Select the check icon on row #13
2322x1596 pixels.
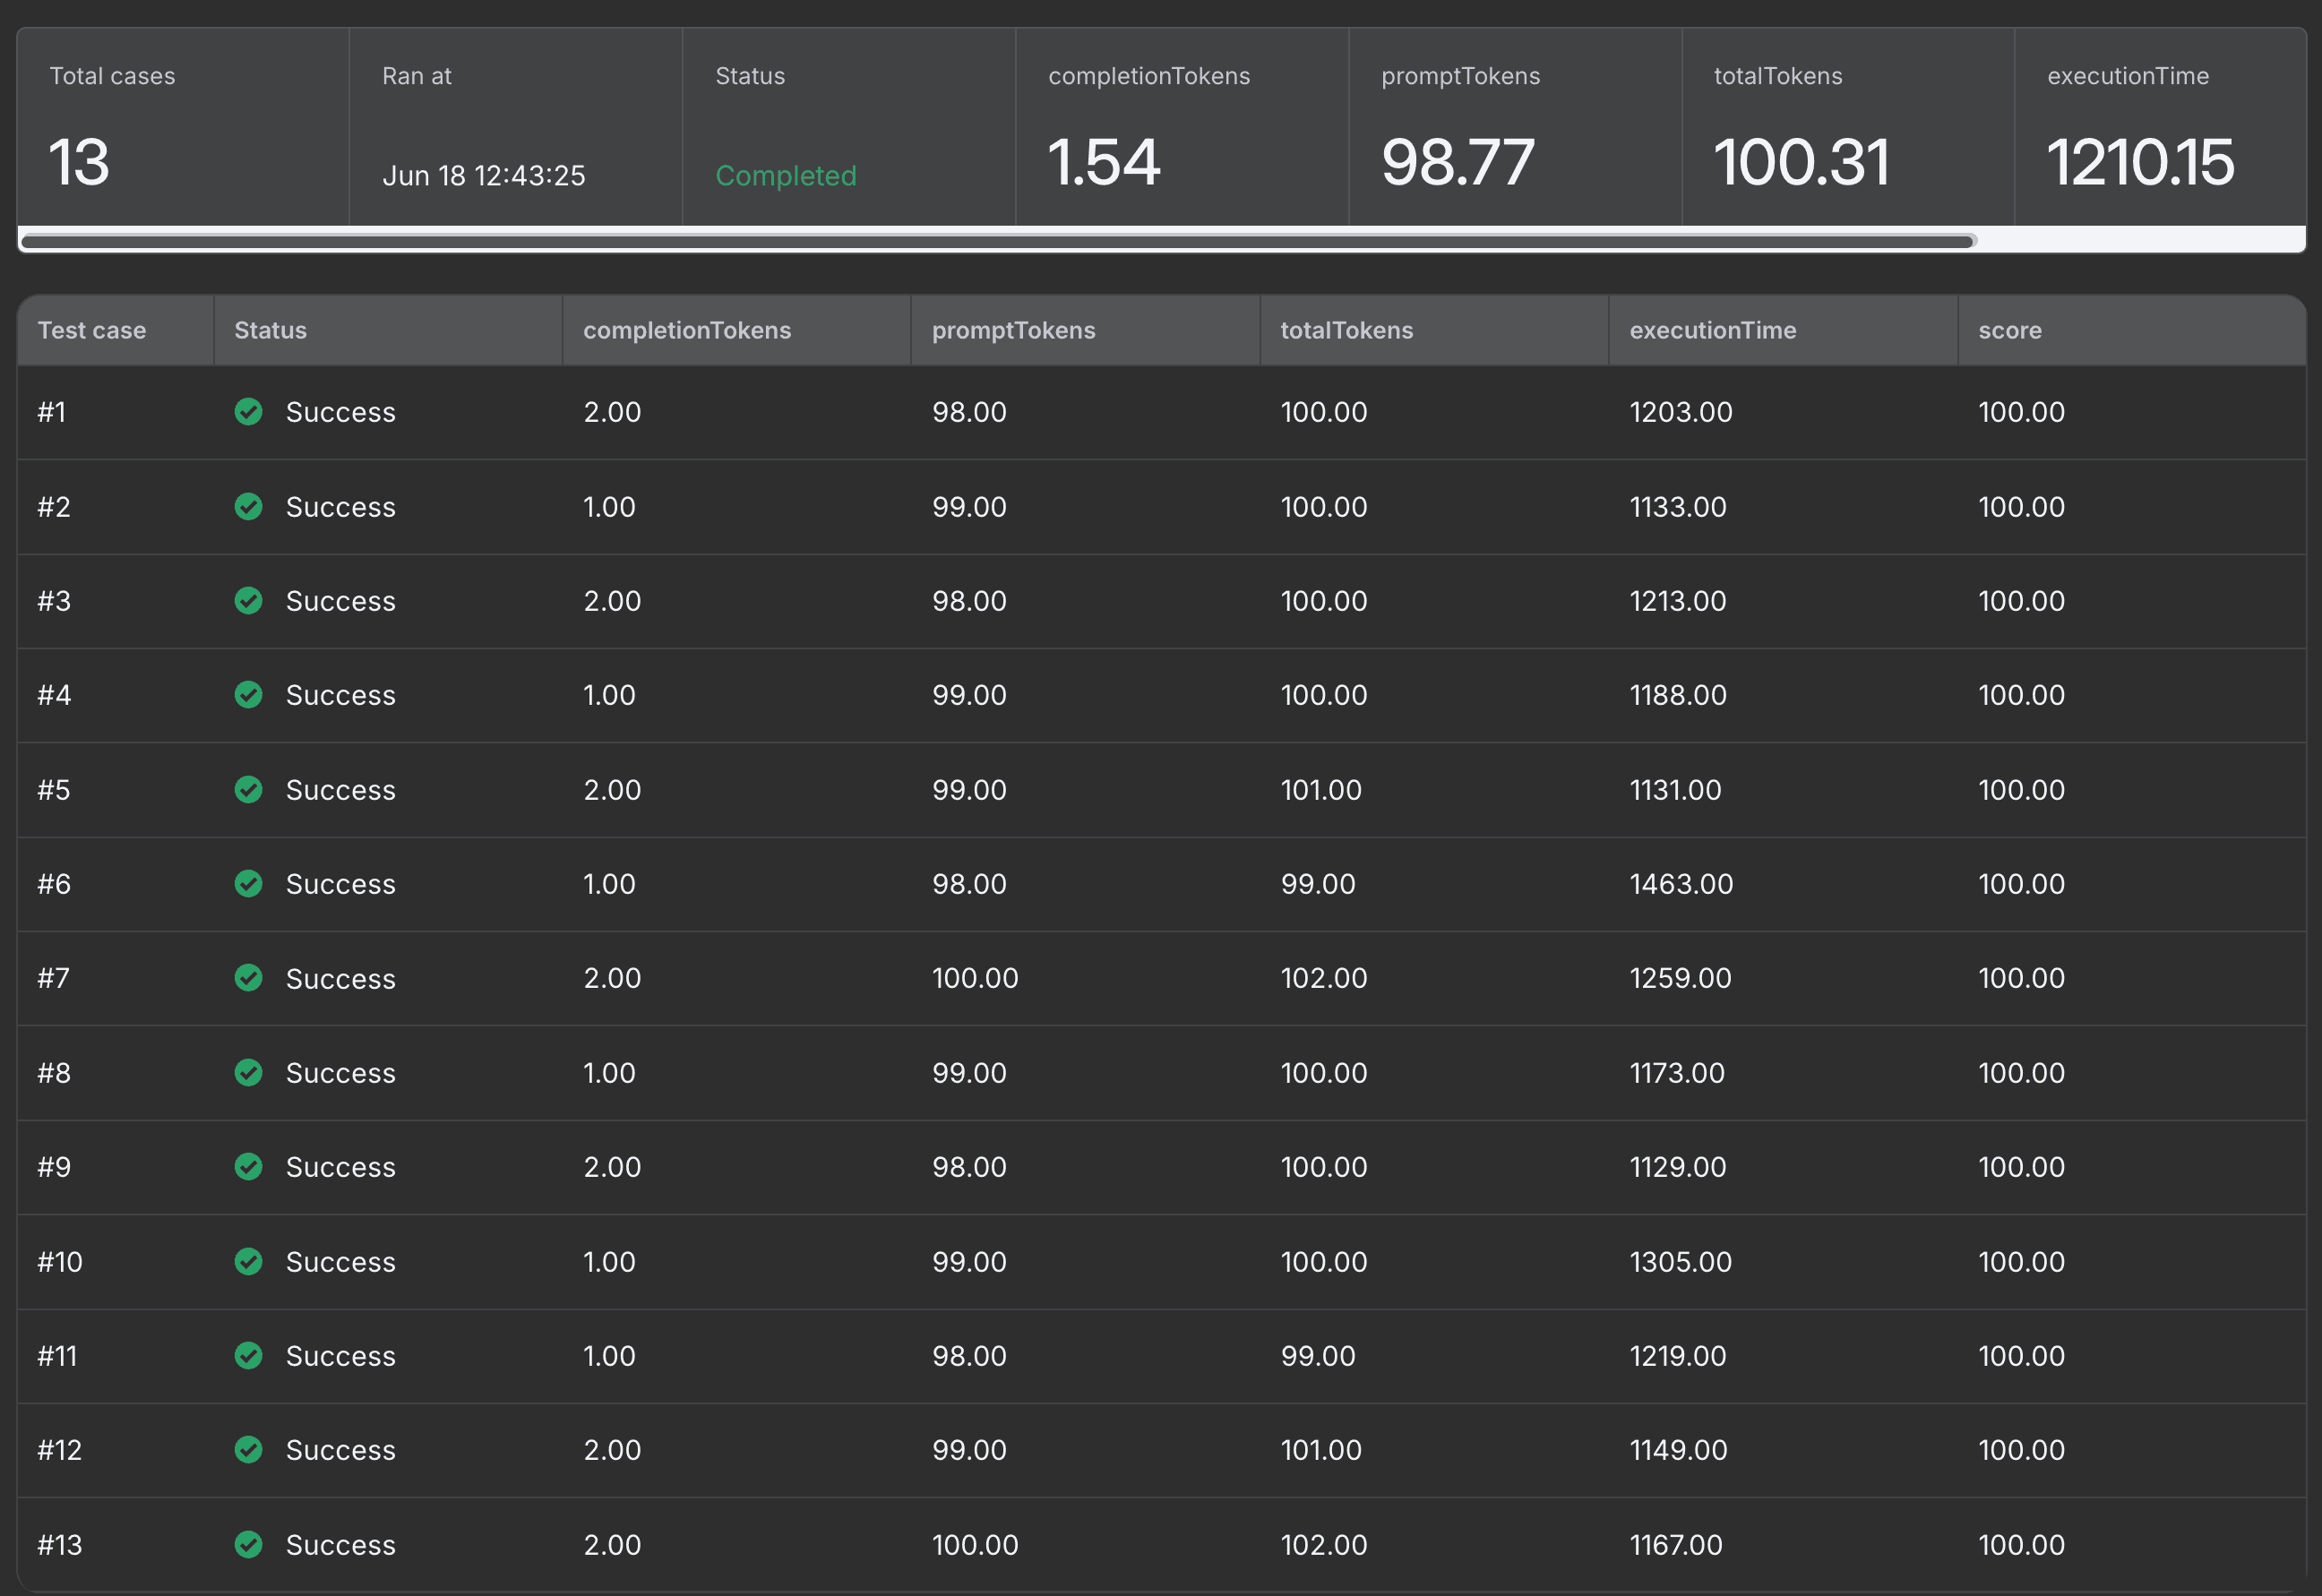click(x=248, y=1544)
